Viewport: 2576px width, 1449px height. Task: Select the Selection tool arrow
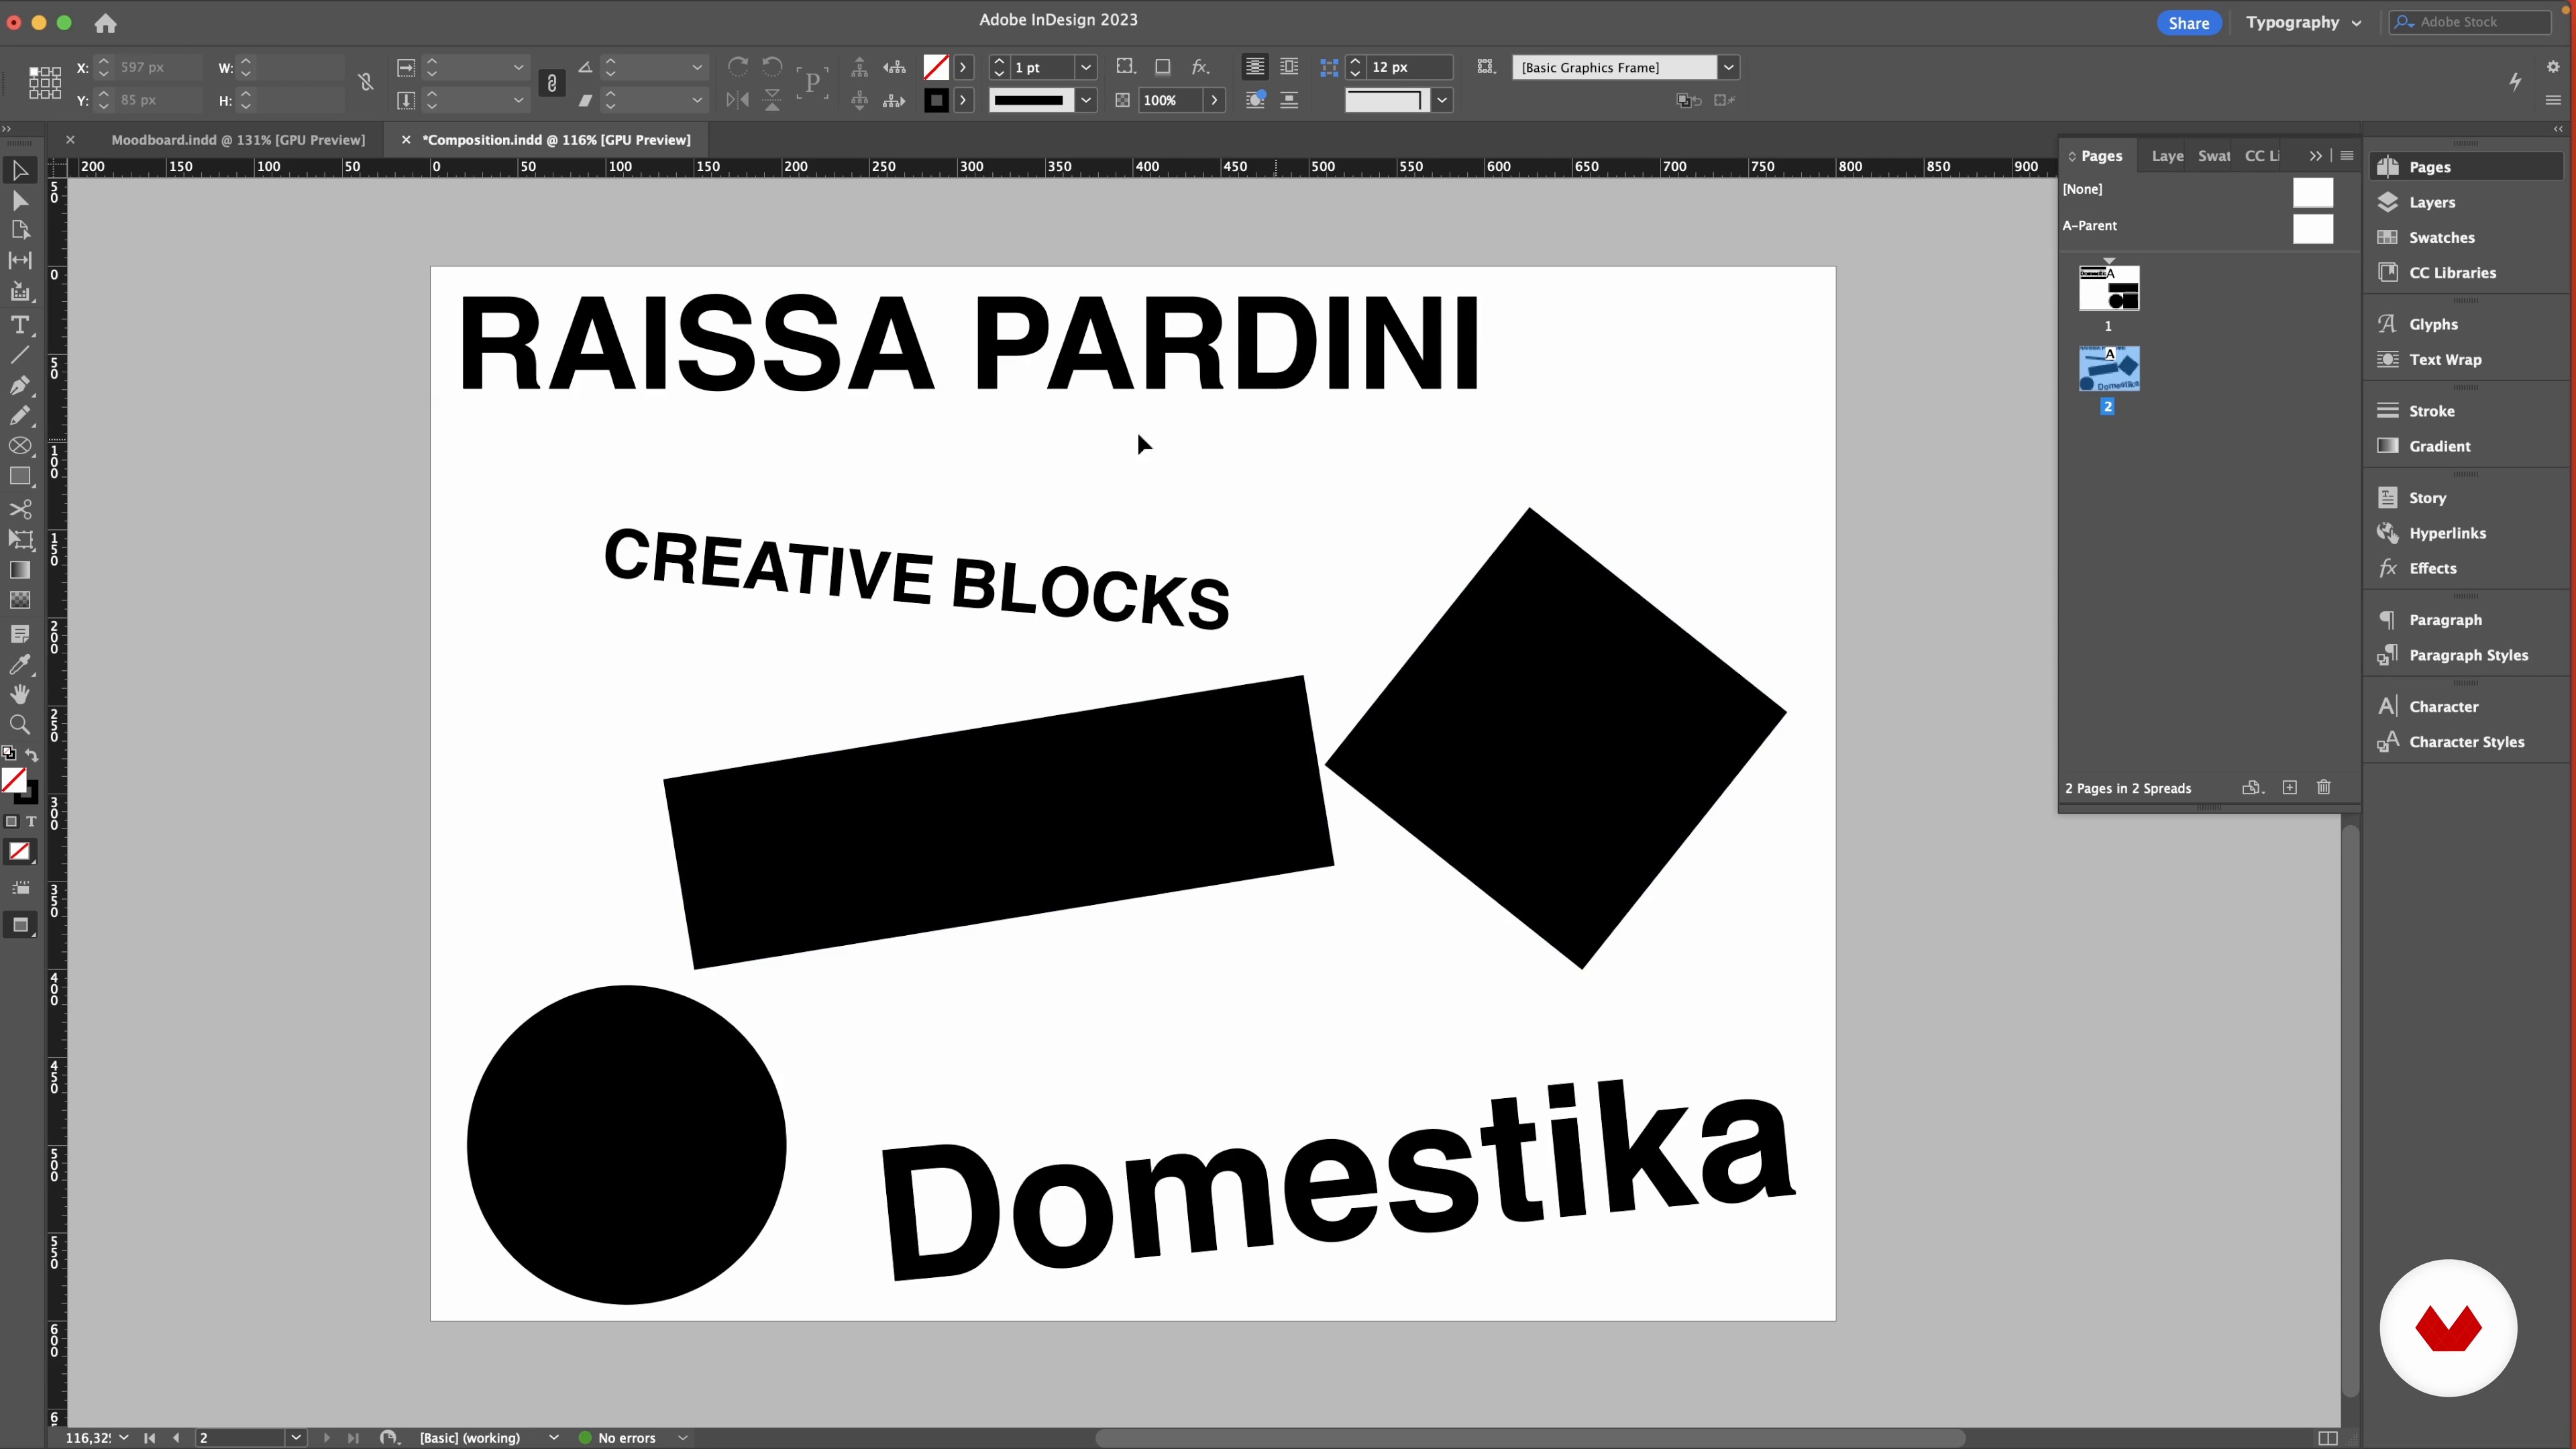pyautogui.click(x=19, y=171)
